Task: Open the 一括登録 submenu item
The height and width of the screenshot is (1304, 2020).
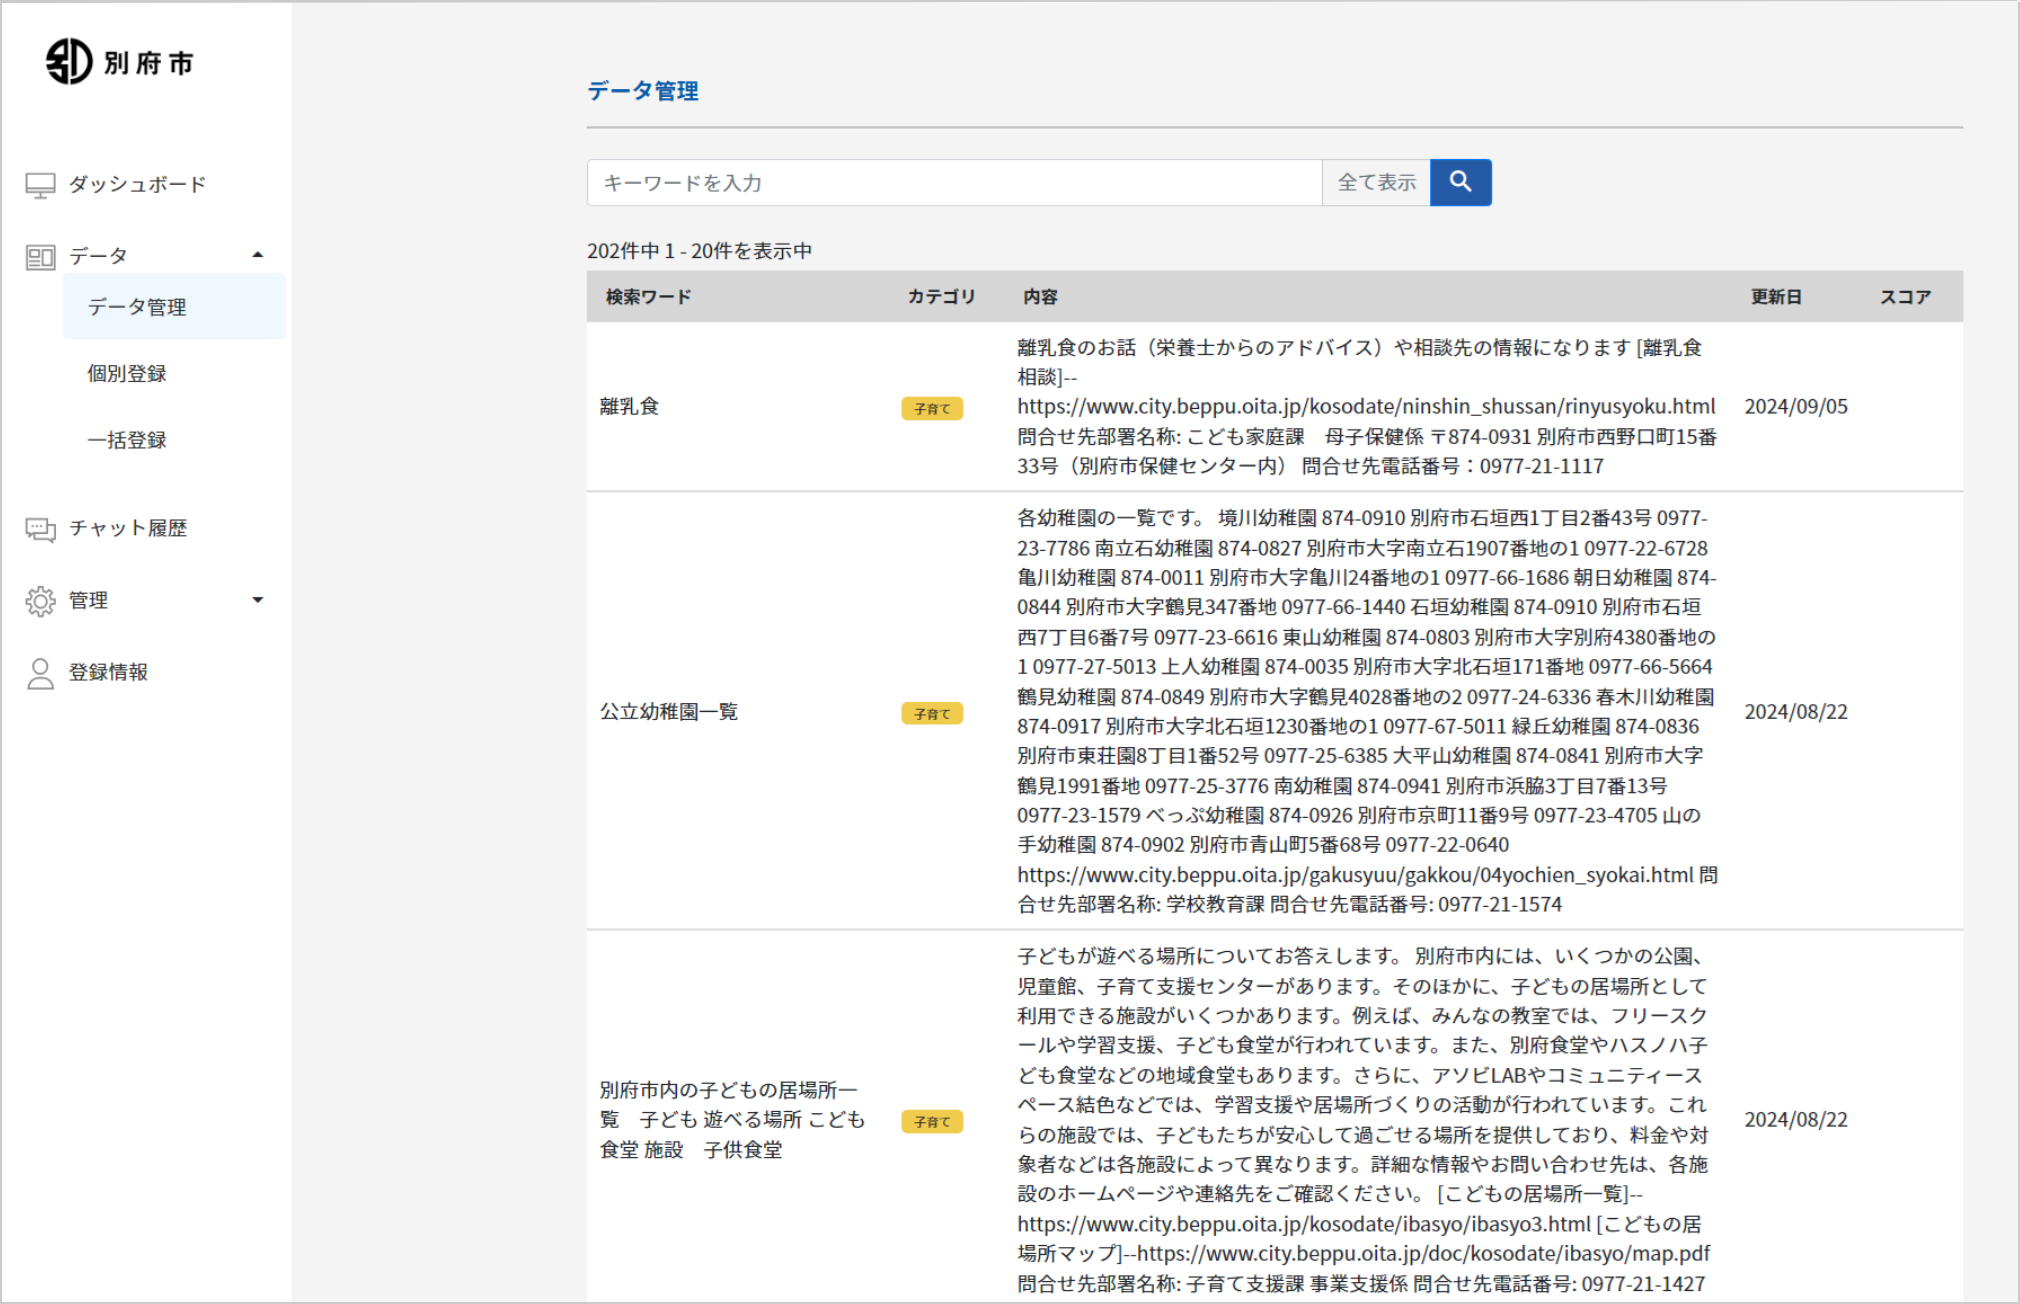Action: tap(127, 440)
